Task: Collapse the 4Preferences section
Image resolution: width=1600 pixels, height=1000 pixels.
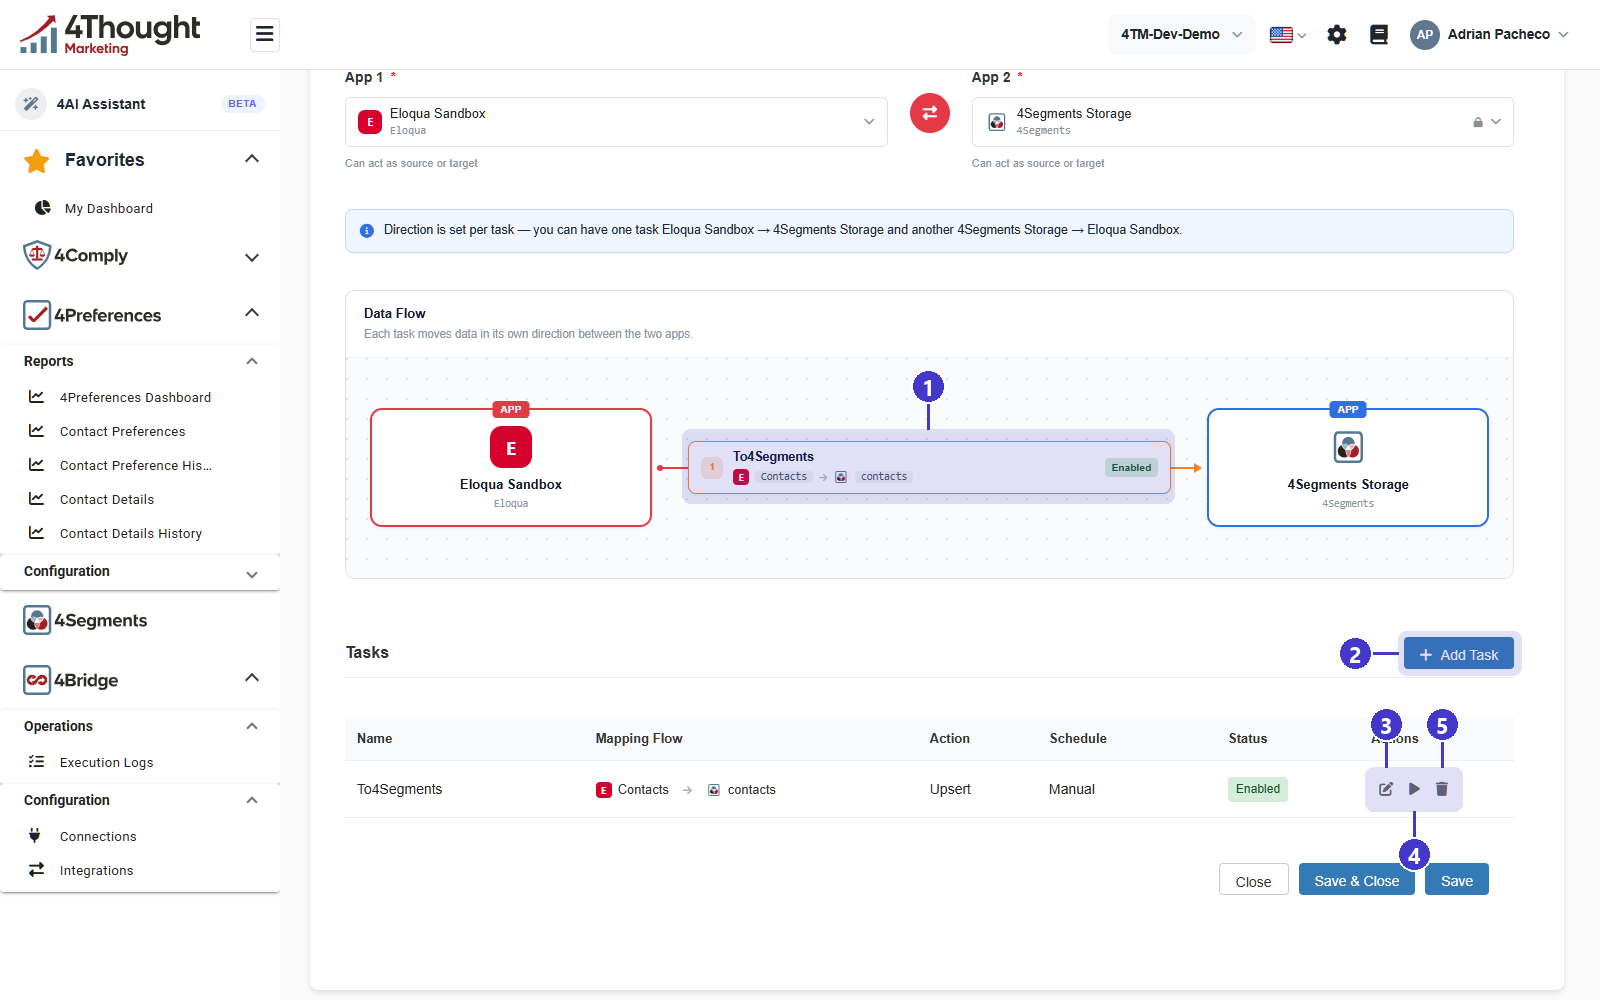Action: (x=252, y=313)
